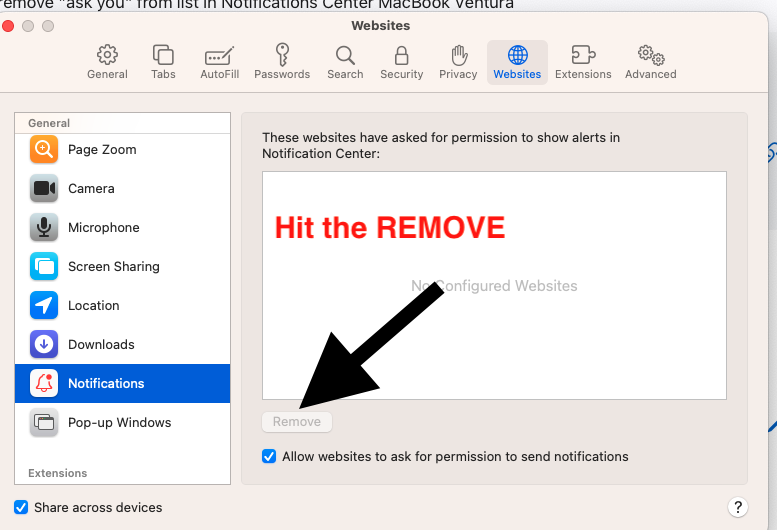This screenshot has height=530, width=777.
Task: Open the Security padlock icon
Action: pos(401,55)
